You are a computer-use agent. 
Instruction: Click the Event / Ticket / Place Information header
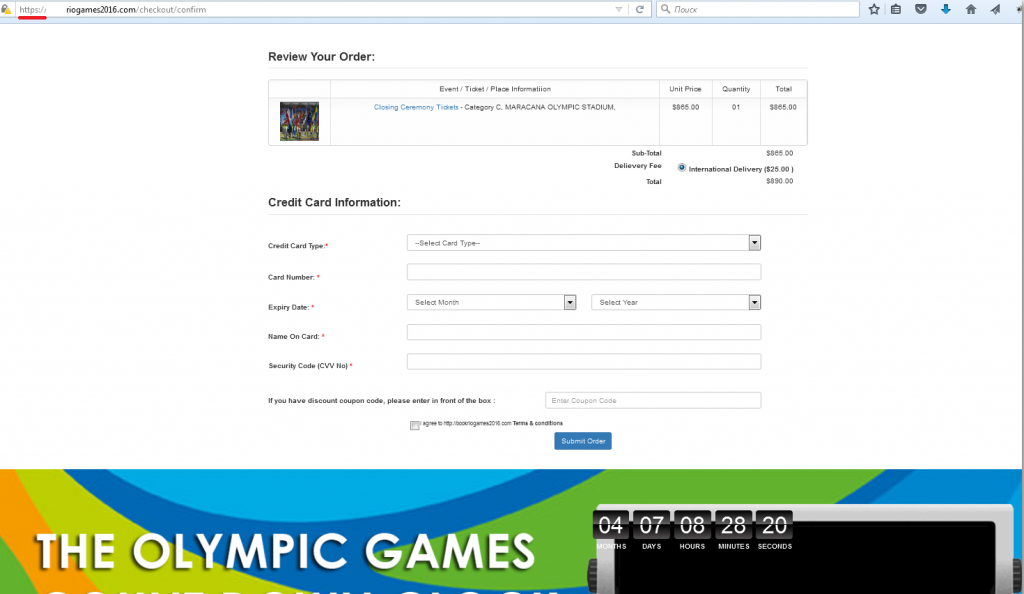[495, 89]
